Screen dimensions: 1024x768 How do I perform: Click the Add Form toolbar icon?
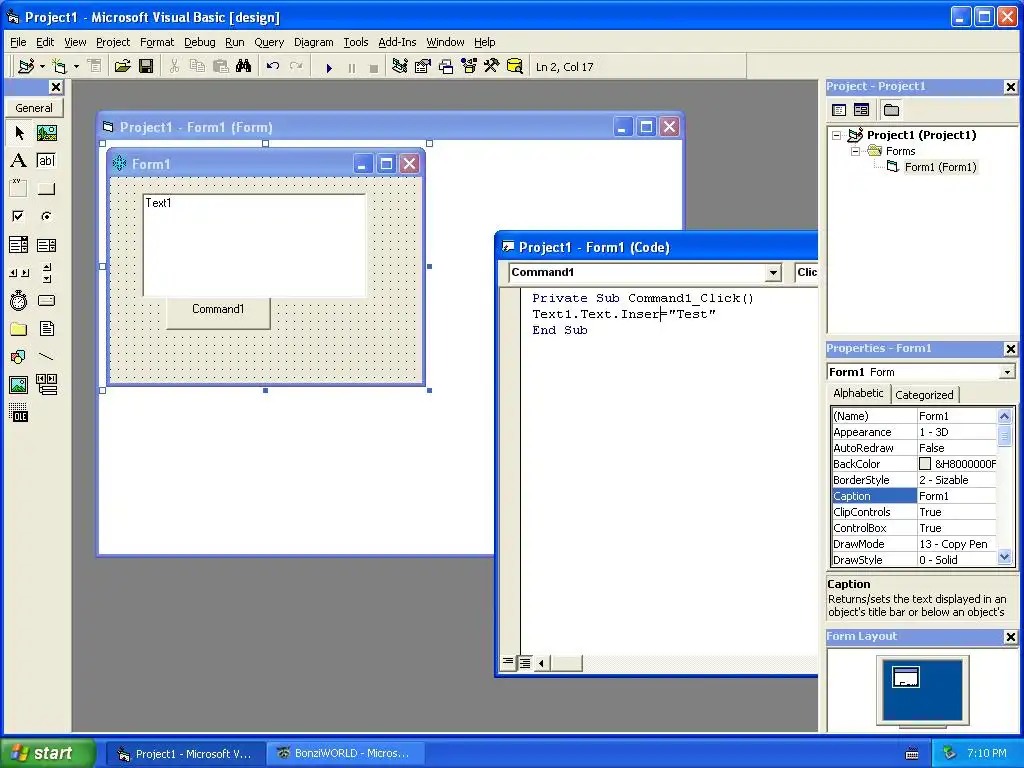tap(59, 66)
